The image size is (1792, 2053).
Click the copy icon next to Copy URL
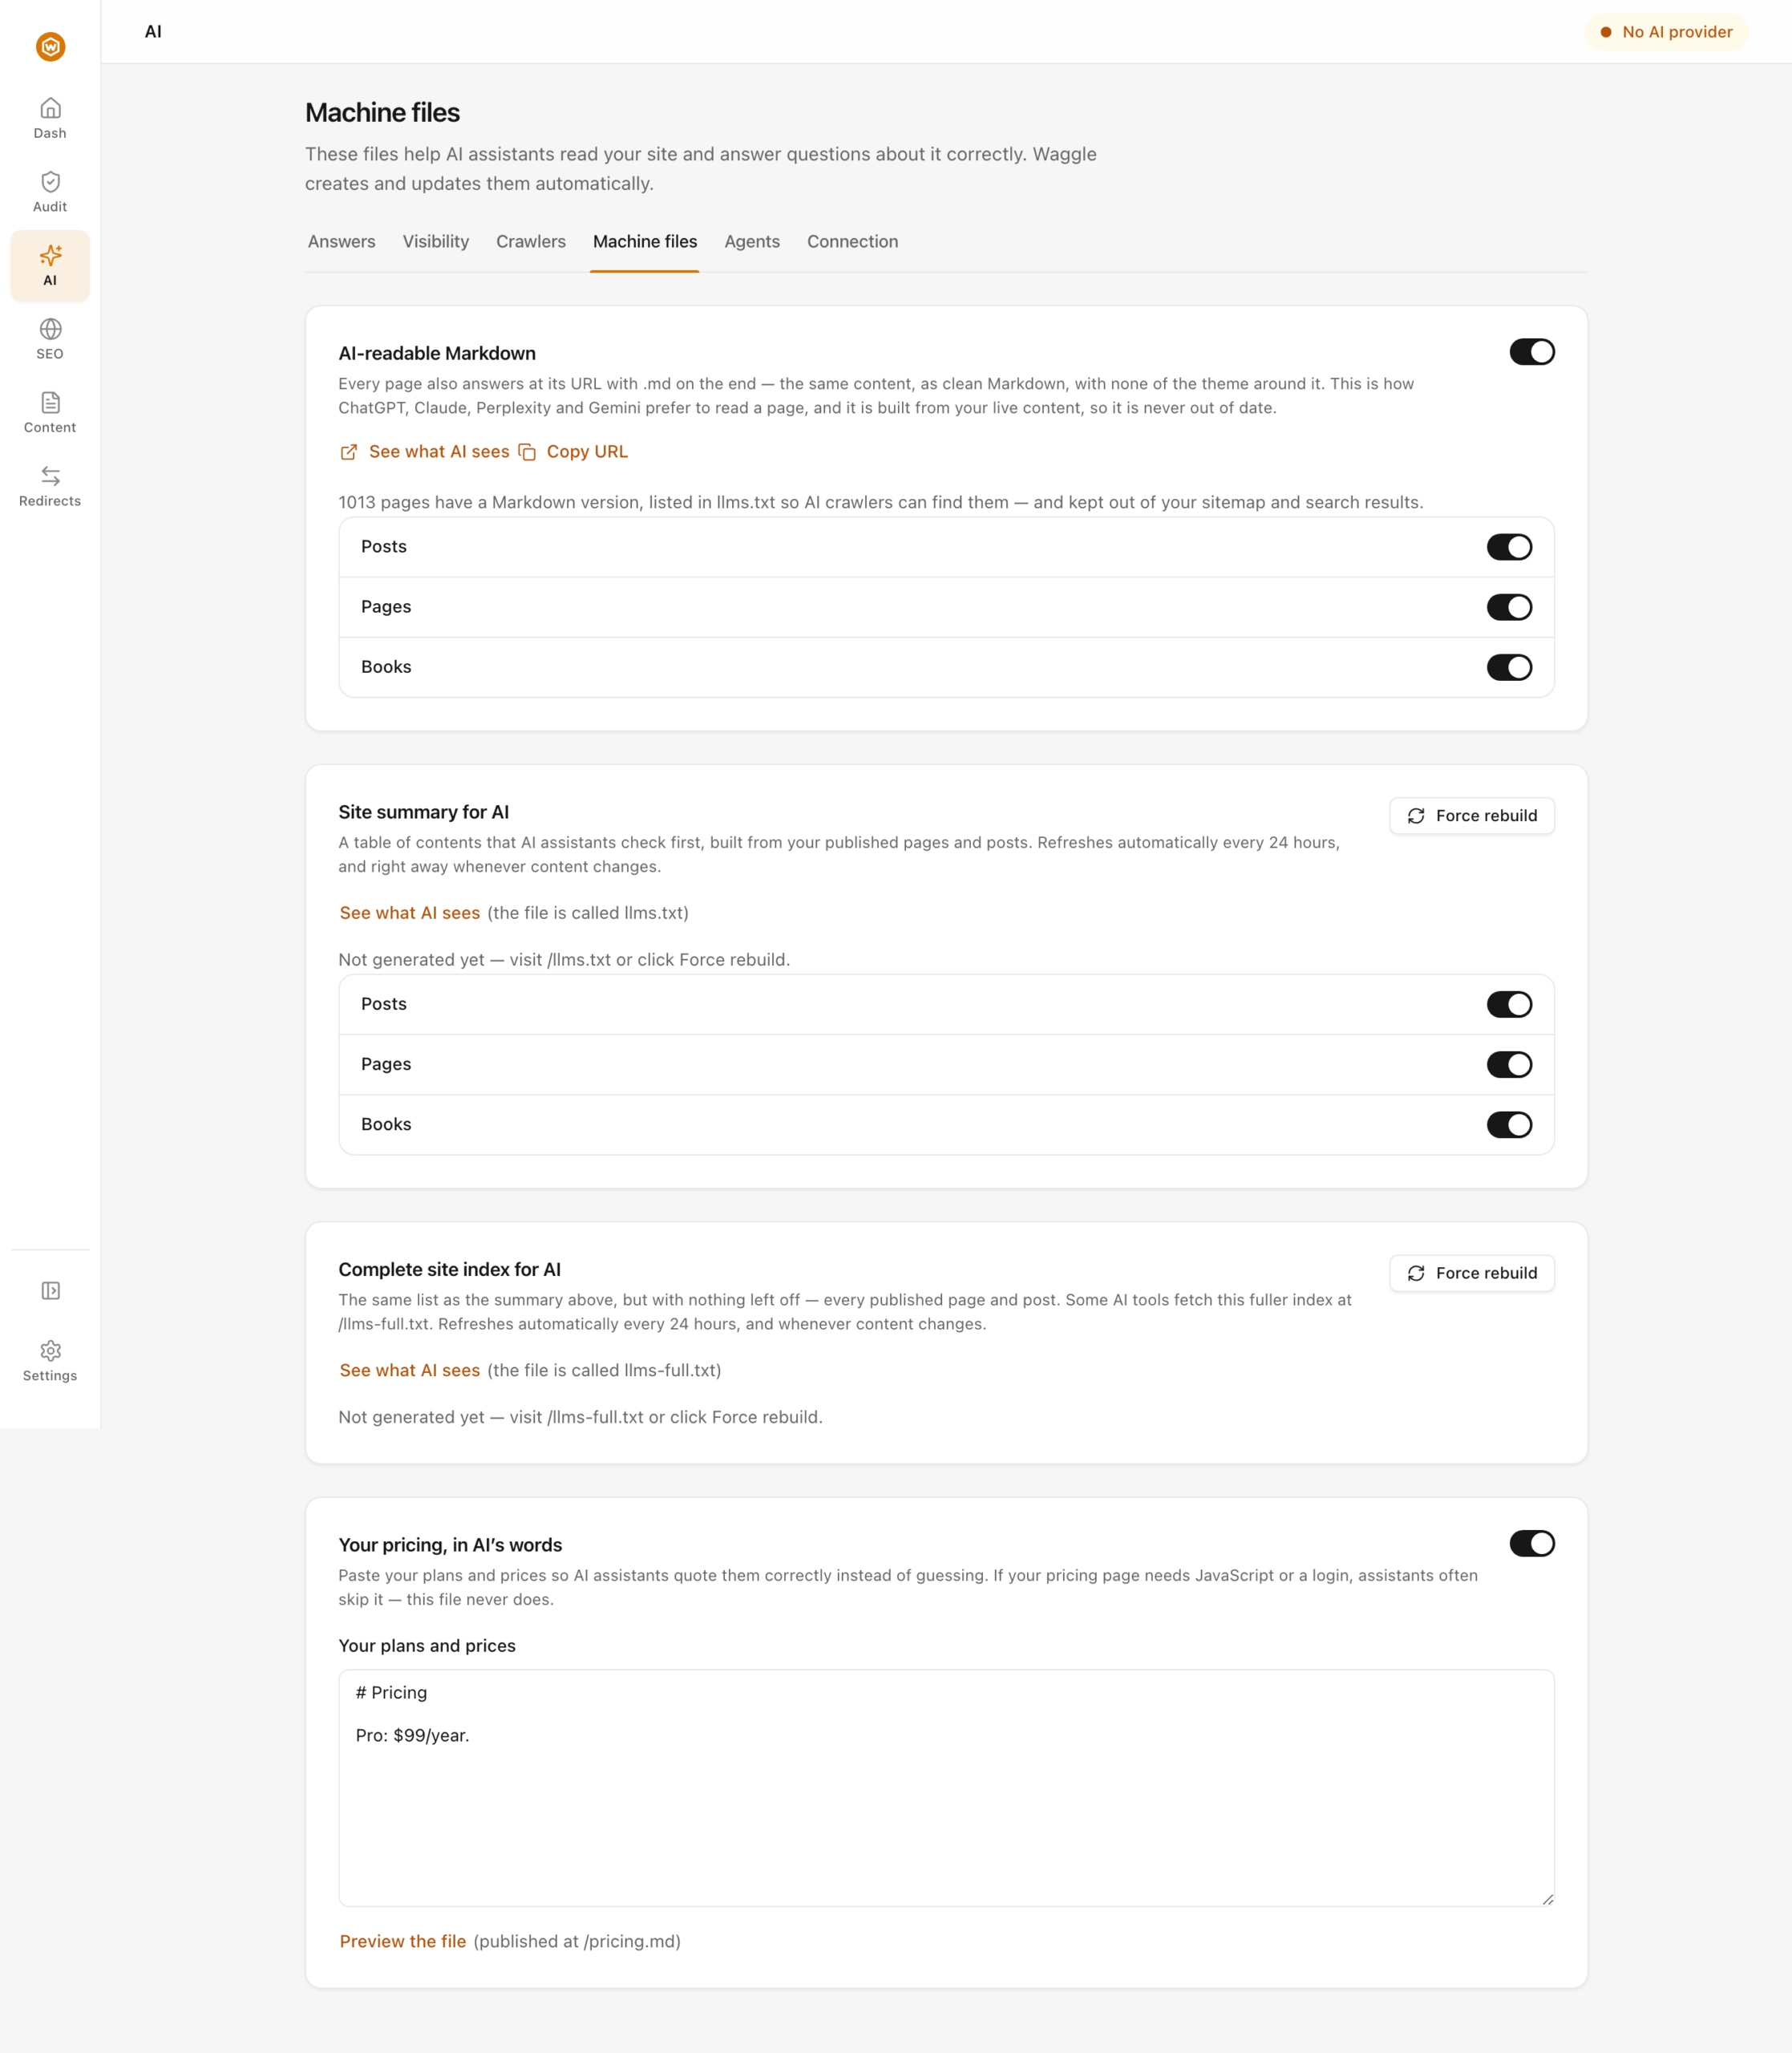[527, 452]
